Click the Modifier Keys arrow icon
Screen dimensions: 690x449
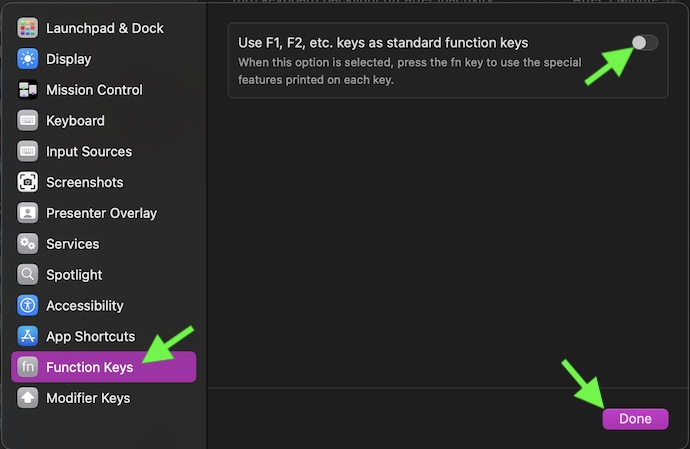click(28, 398)
